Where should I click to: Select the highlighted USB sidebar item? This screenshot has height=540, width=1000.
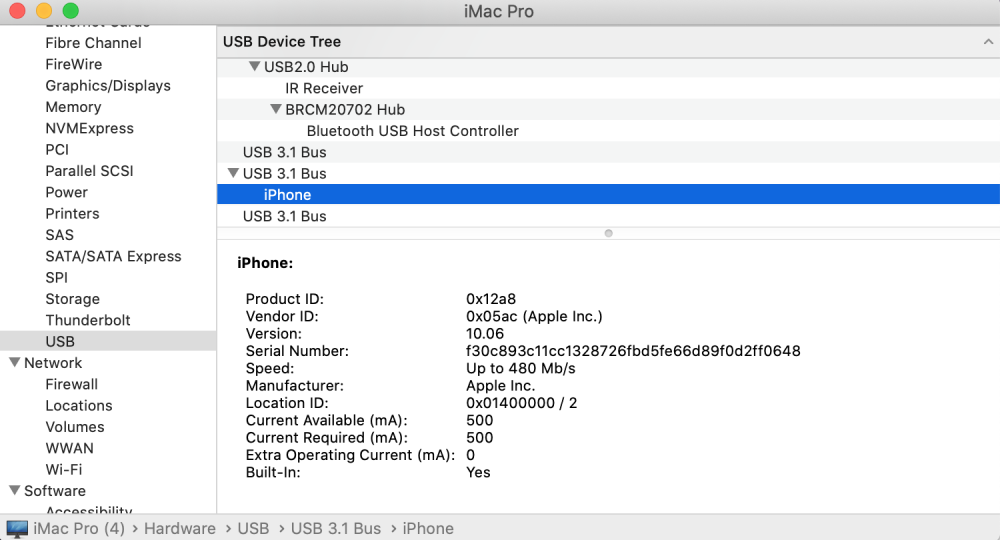(108, 341)
